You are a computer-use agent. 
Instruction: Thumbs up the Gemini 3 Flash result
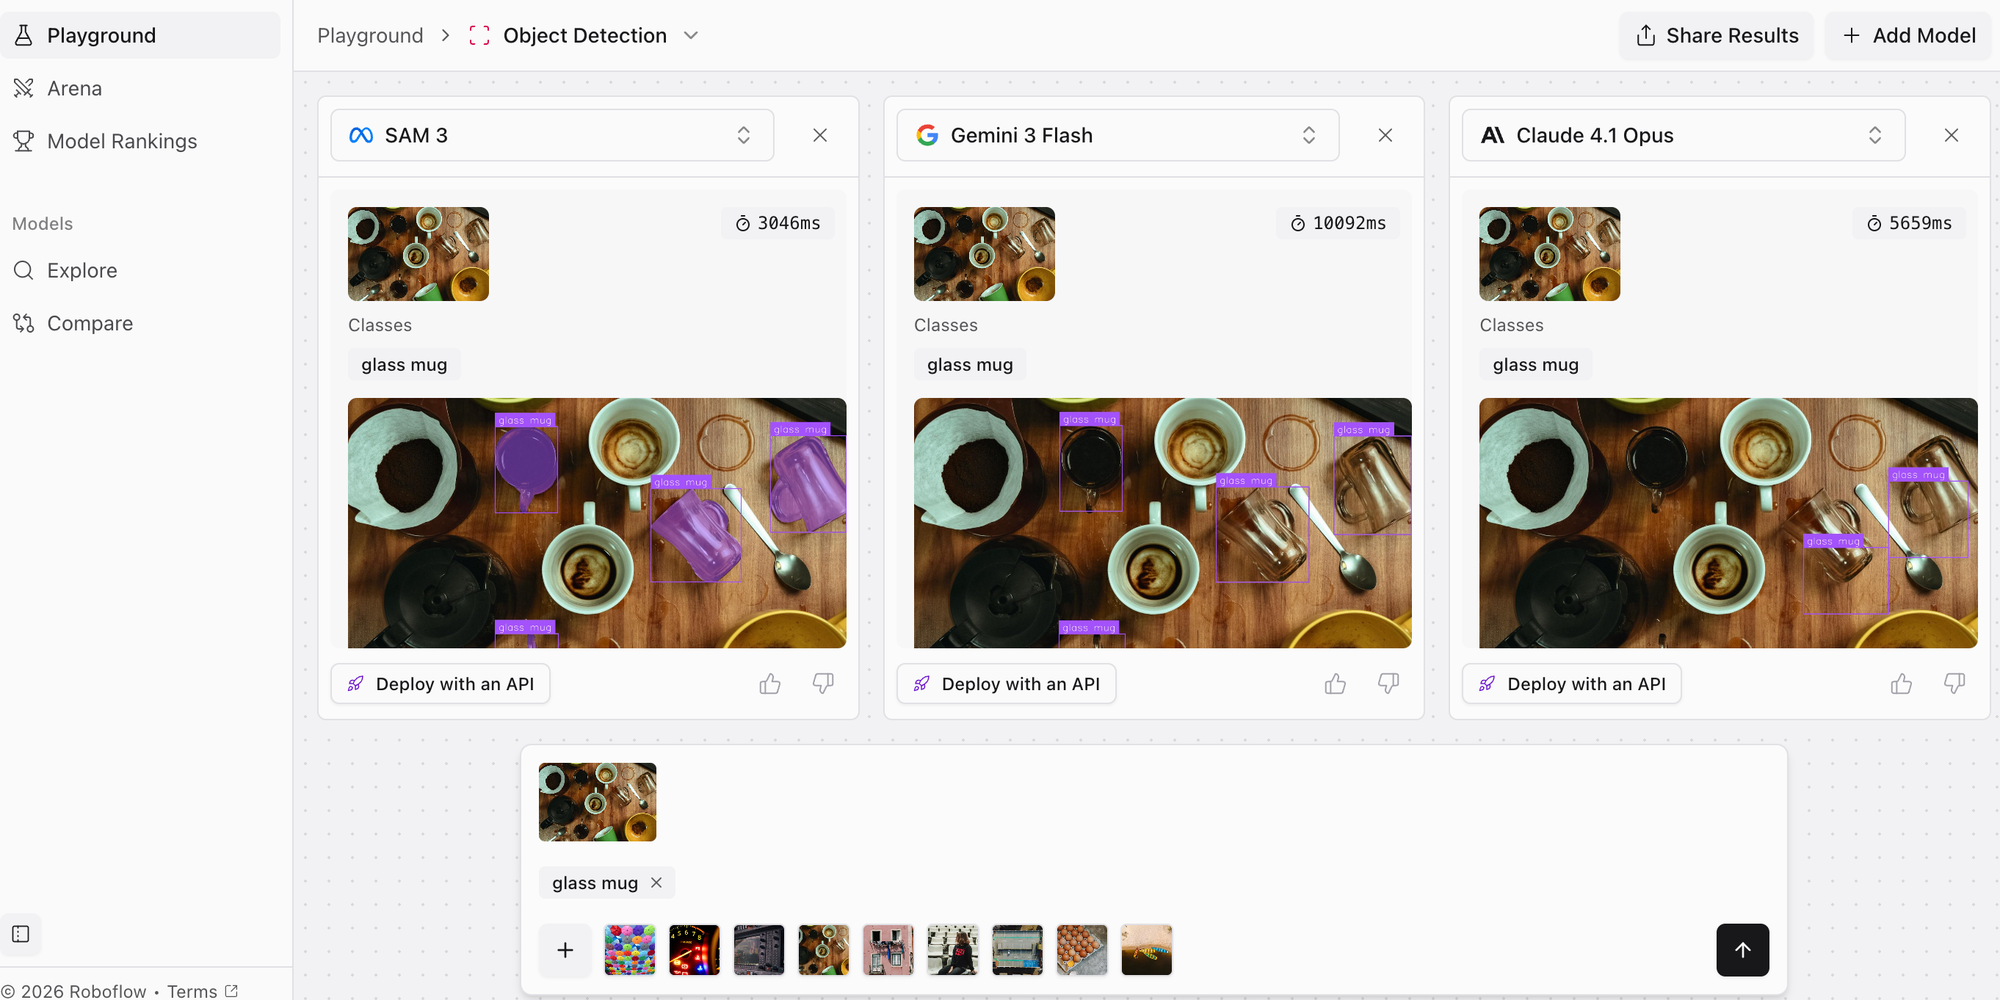1335,684
